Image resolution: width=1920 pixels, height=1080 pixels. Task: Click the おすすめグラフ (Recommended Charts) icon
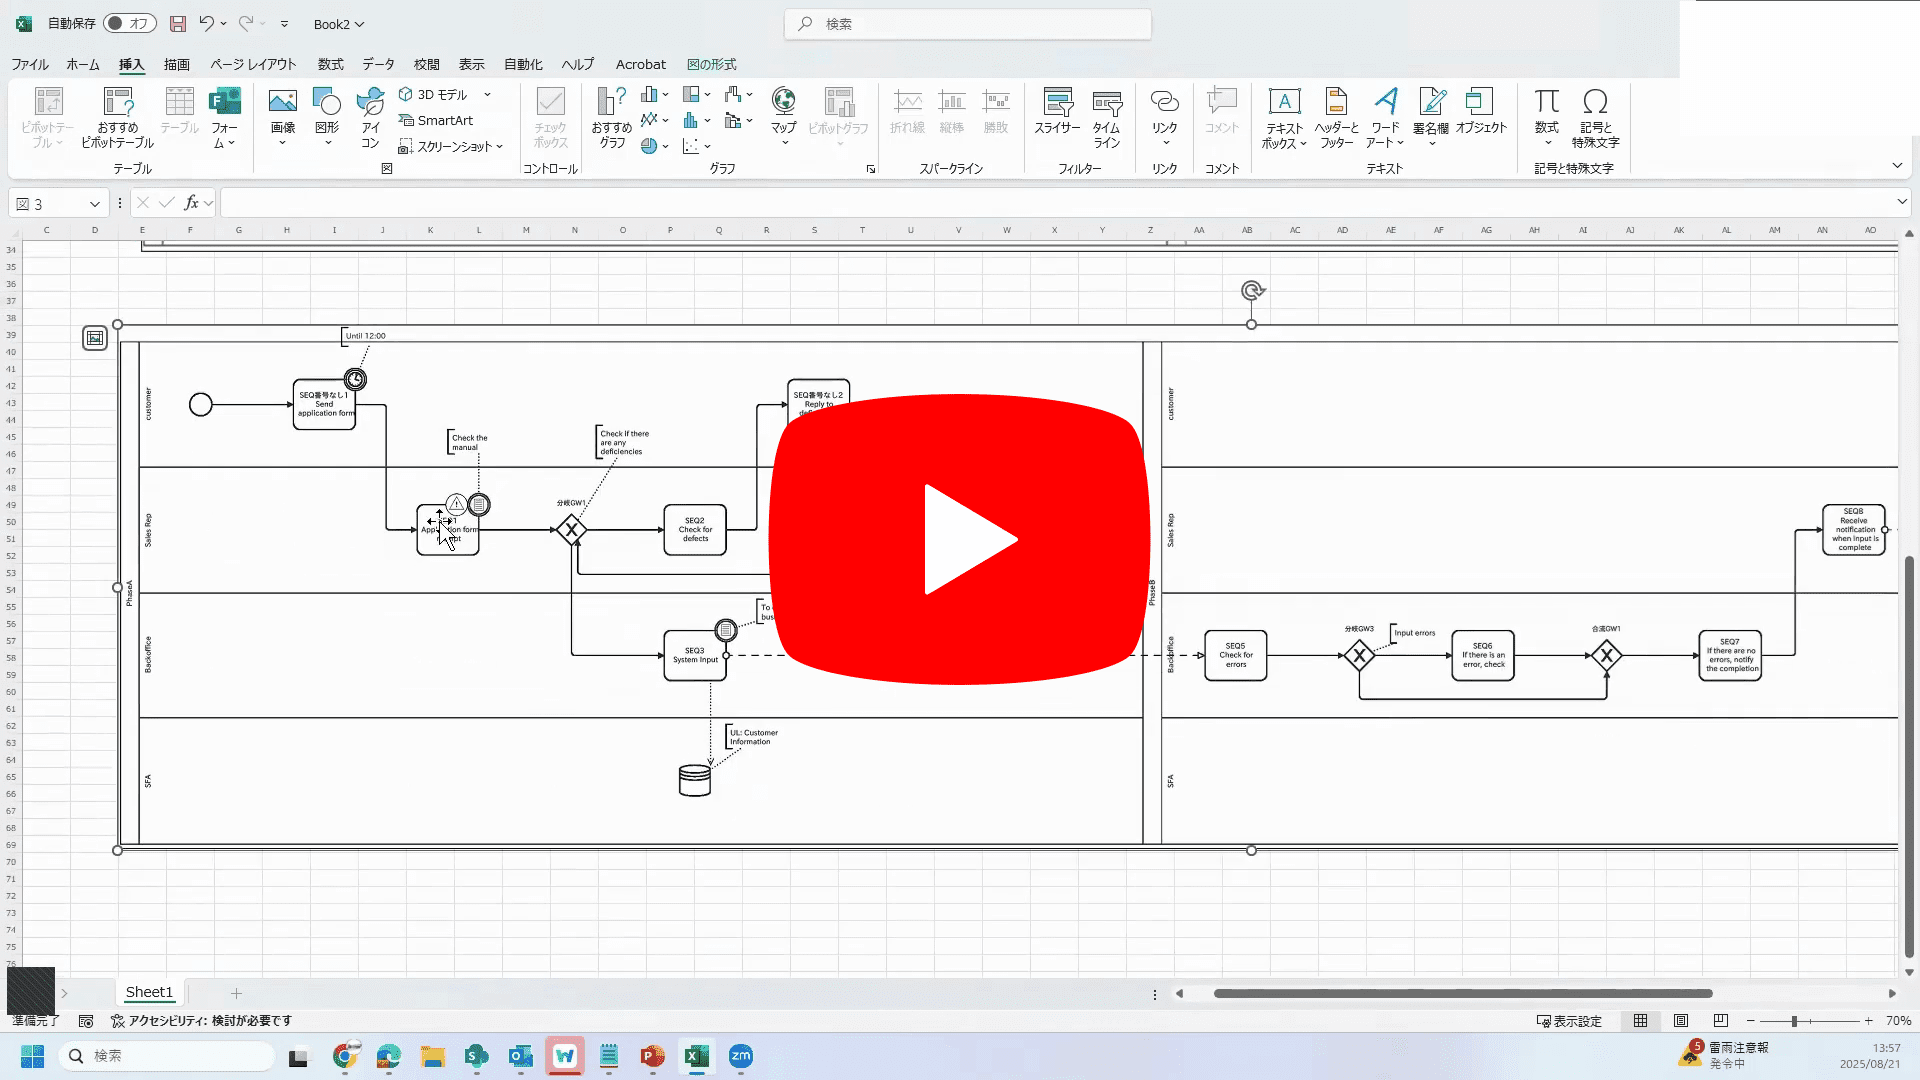(x=611, y=101)
